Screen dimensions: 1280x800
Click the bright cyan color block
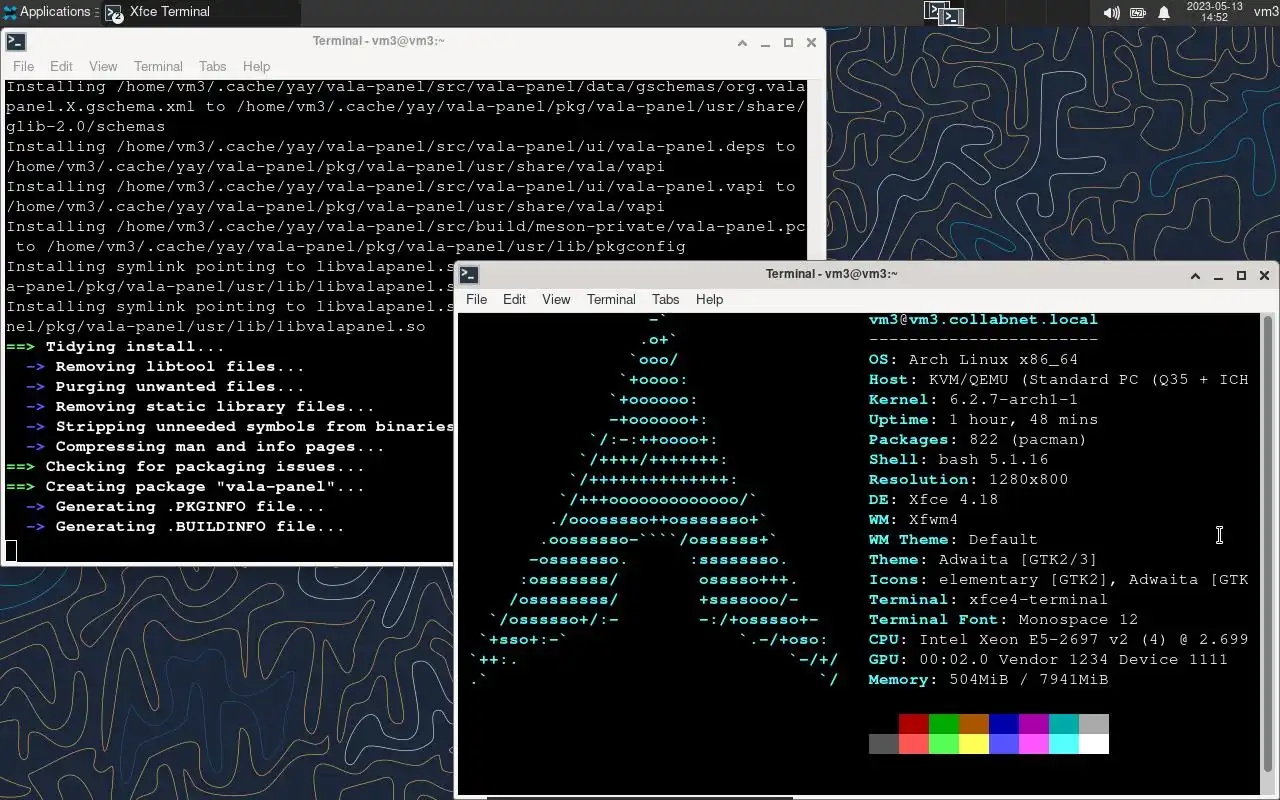(1064, 744)
